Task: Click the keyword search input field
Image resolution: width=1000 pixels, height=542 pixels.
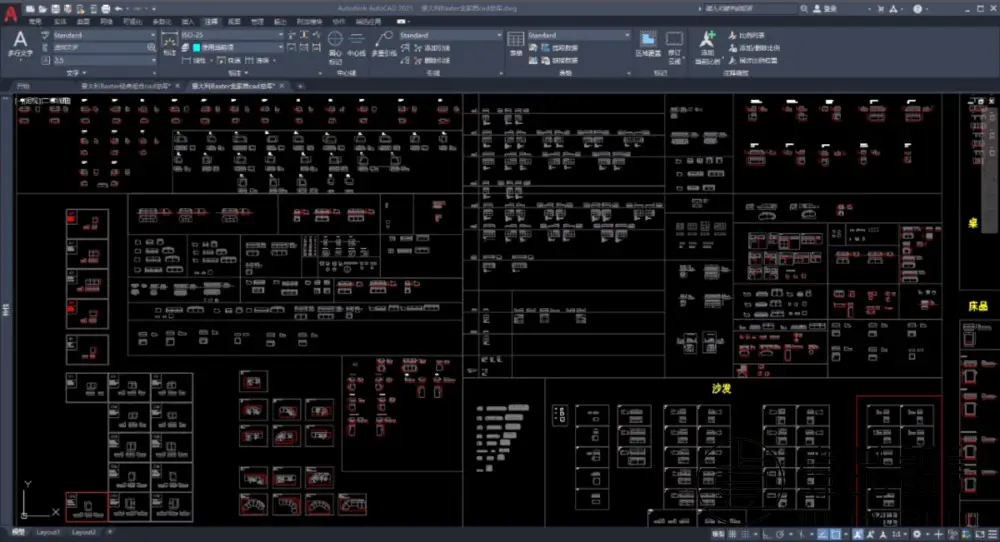Action: (752, 8)
